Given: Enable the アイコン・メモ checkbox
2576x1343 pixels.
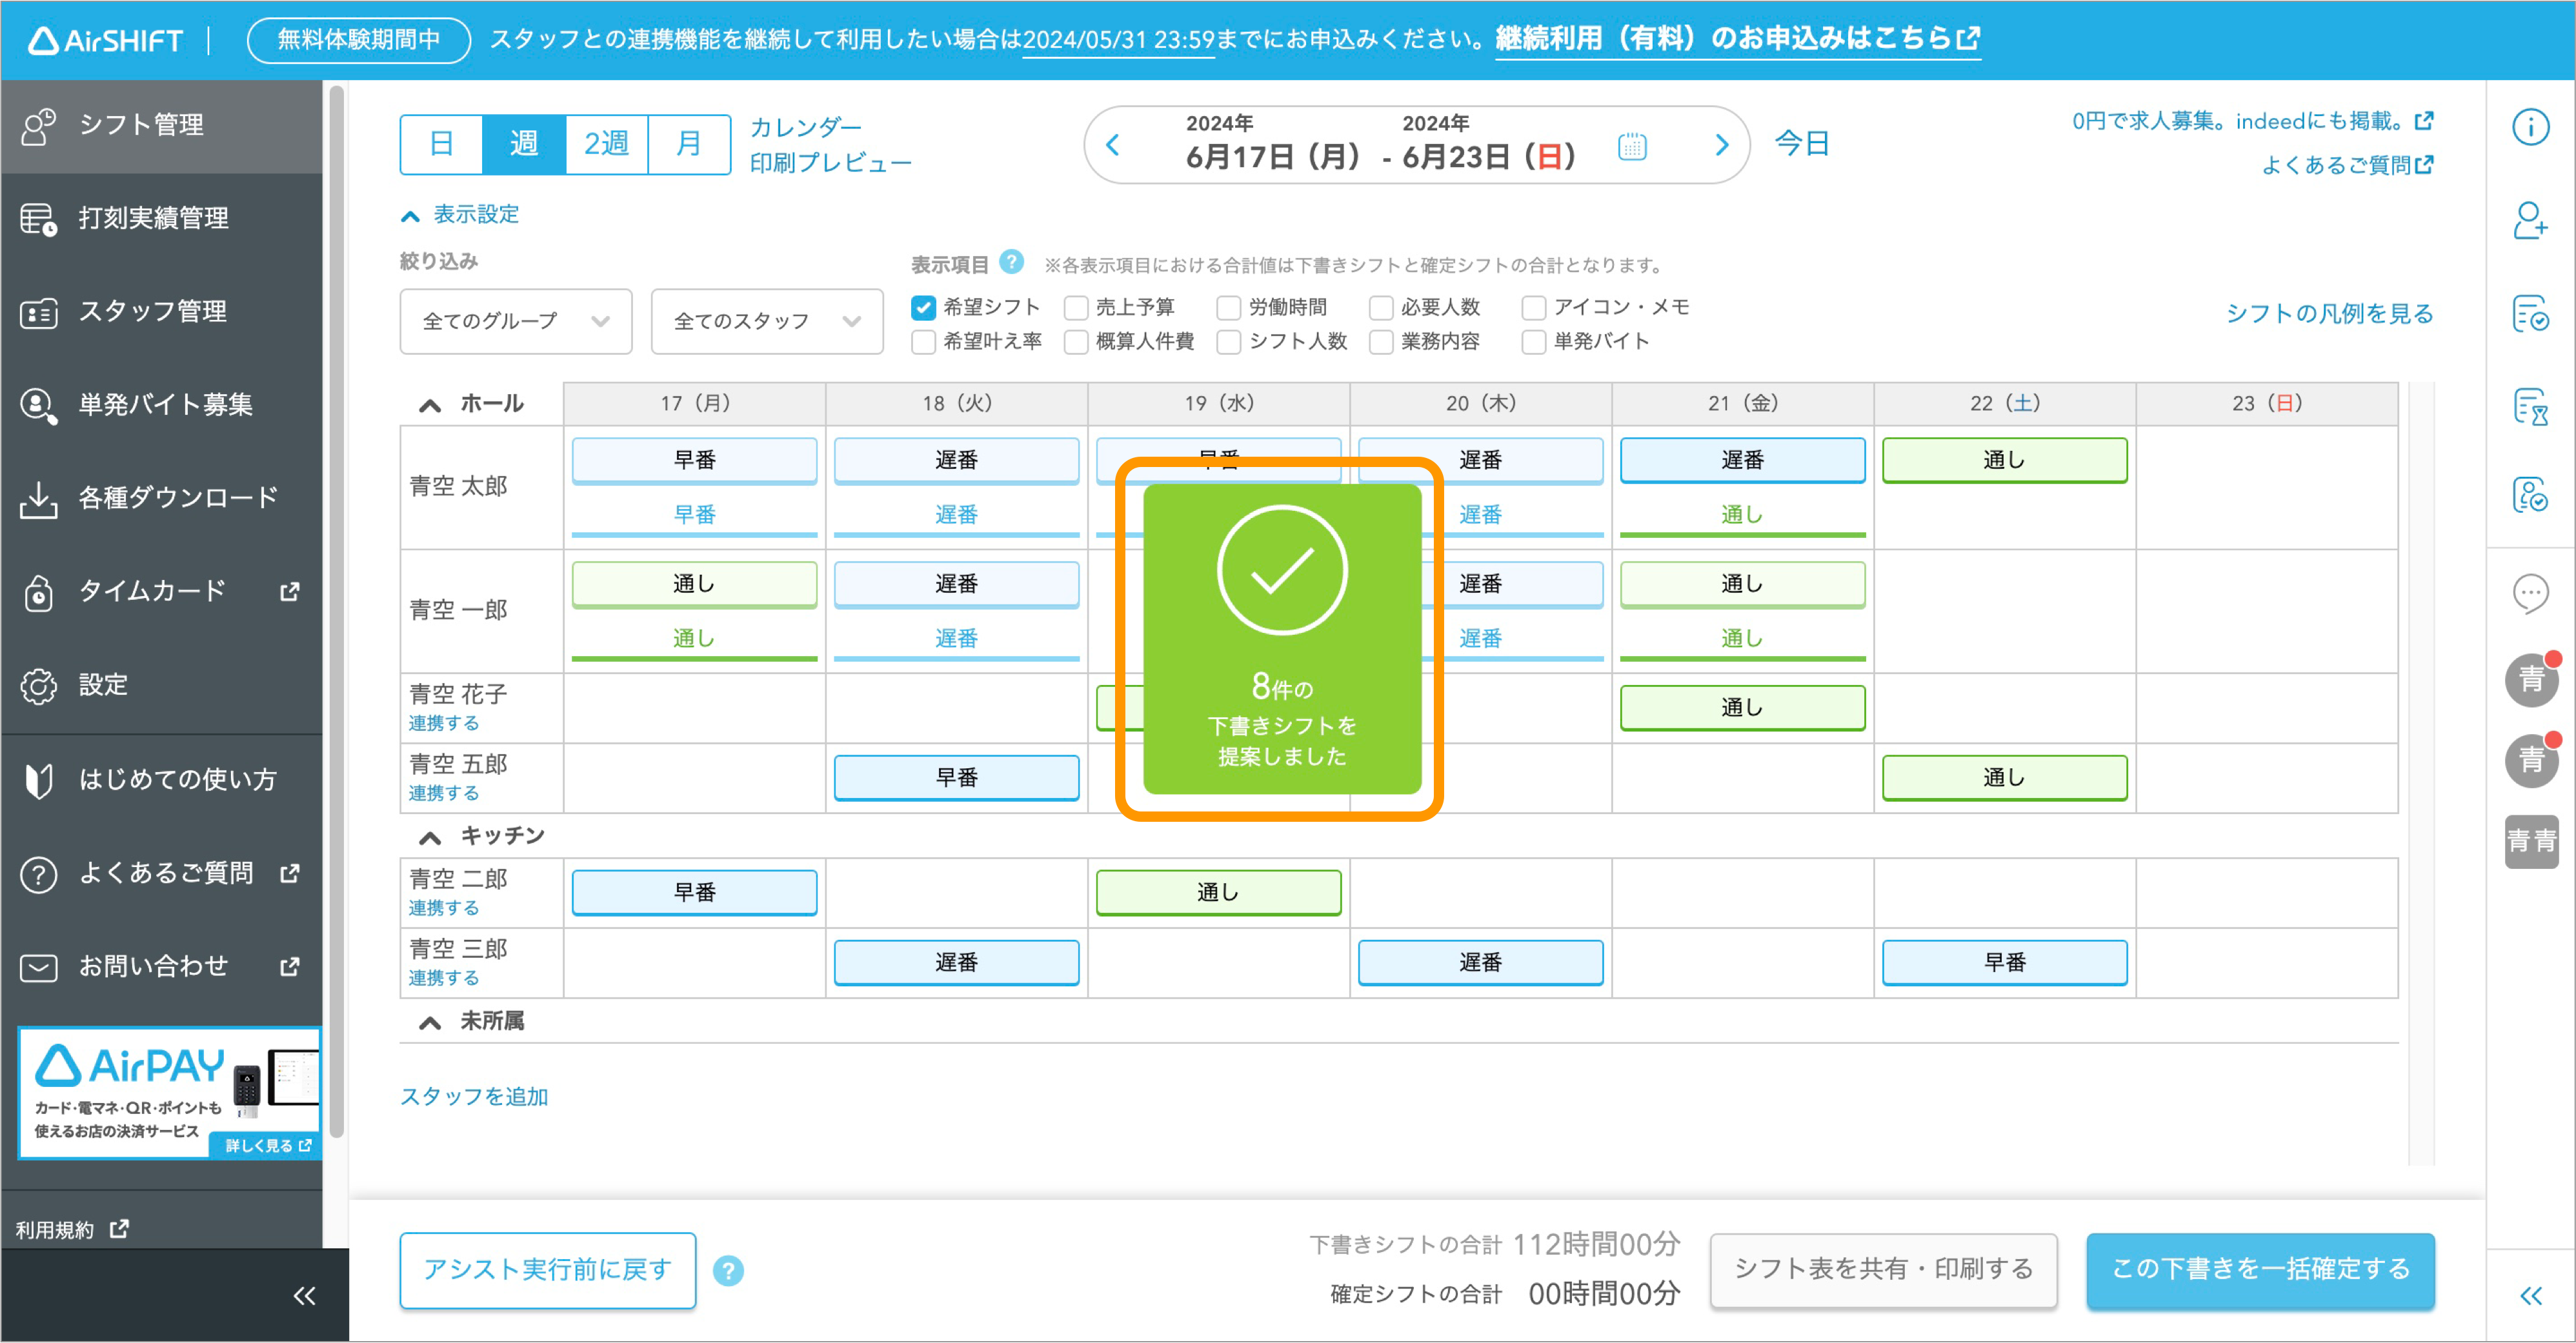Looking at the screenshot, I should point(1534,307).
